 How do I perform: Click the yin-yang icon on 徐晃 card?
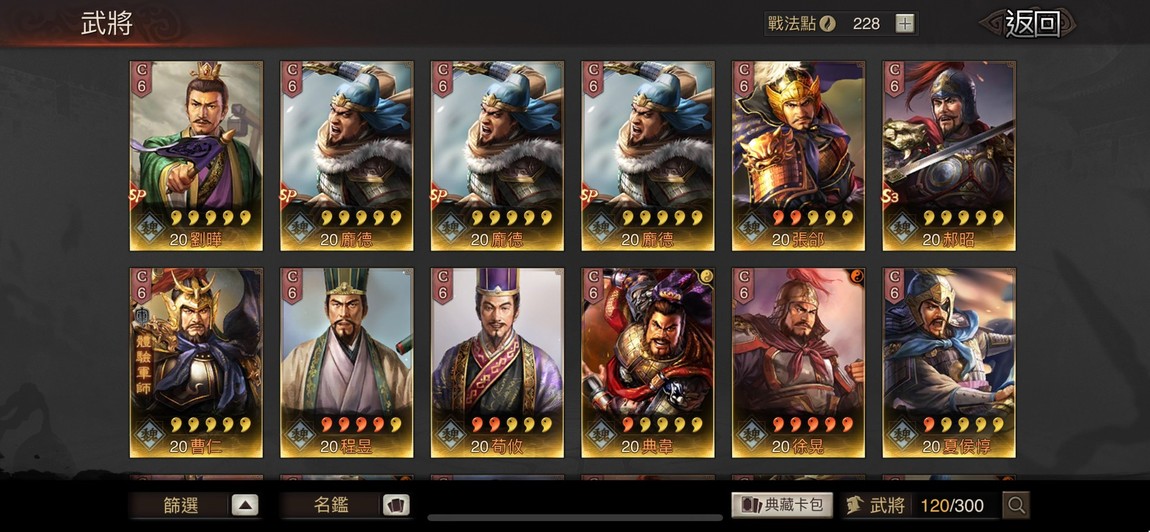point(857,277)
